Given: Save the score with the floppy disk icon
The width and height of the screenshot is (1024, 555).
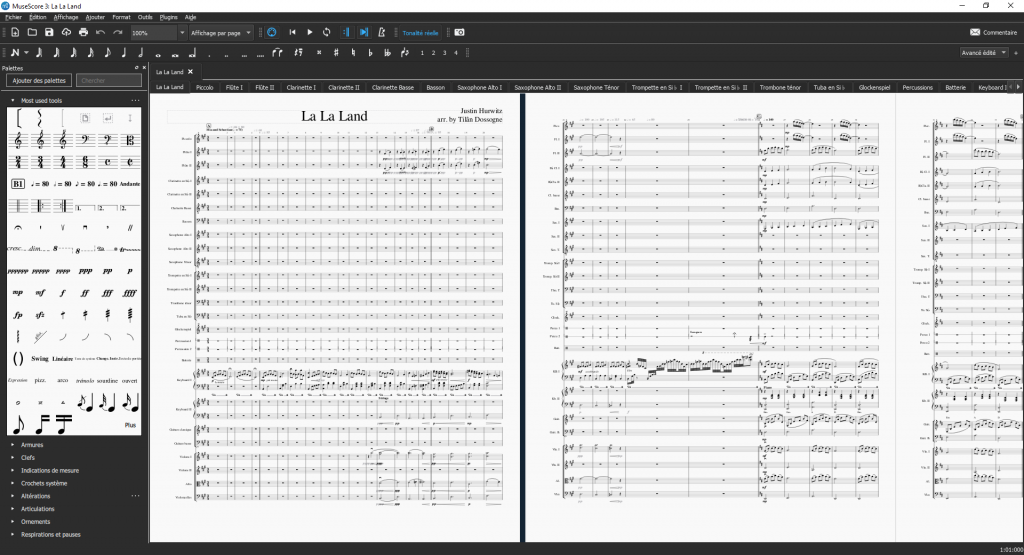Looking at the screenshot, I should tap(49, 32).
